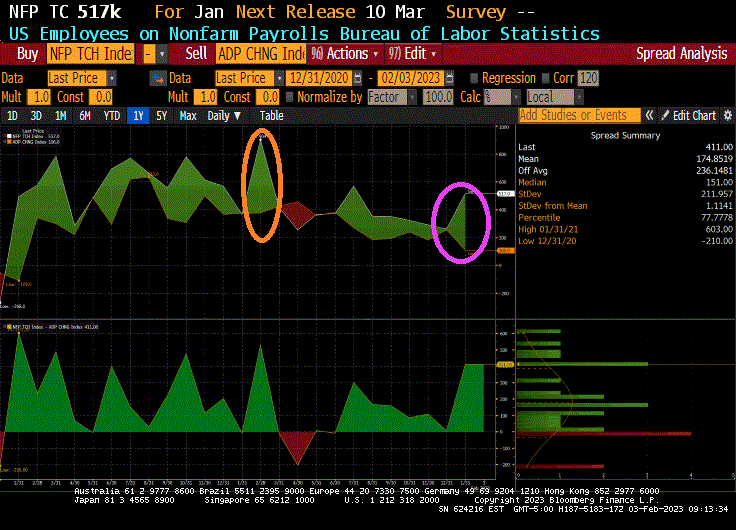Switch to the 5Y time range
The height and width of the screenshot is (530, 736).
[x=161, y=116]
